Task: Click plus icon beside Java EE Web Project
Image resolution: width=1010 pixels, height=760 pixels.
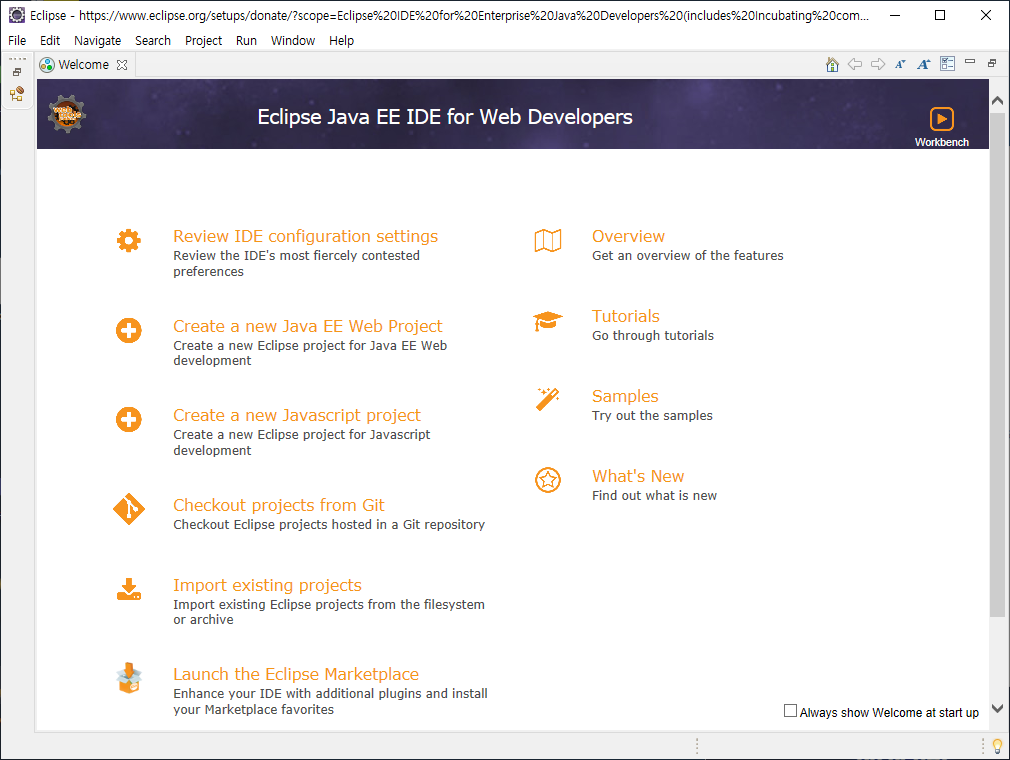Action: click(129, 330)
